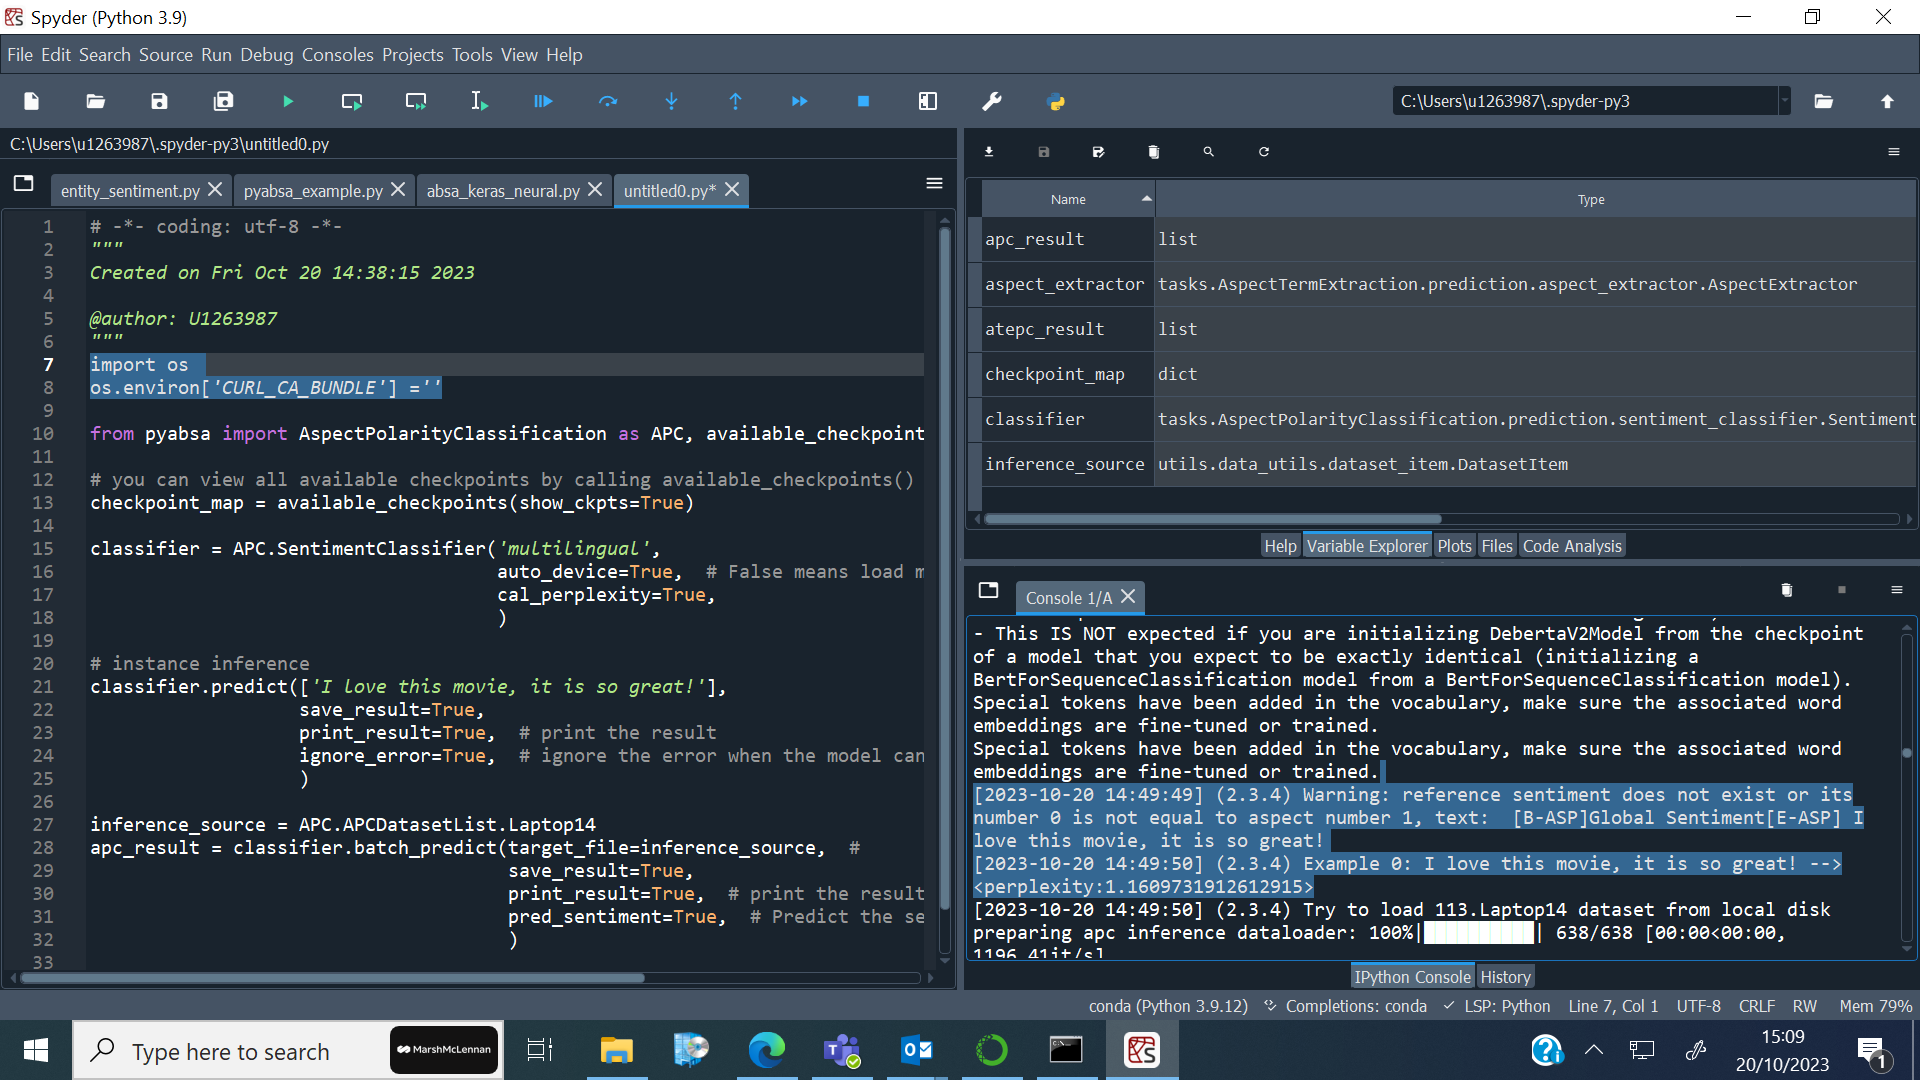This screenshot has height=1080, width=1920.
Task: Open Spyder preferences with the wrench icon
Action: [x=991, y=101]
